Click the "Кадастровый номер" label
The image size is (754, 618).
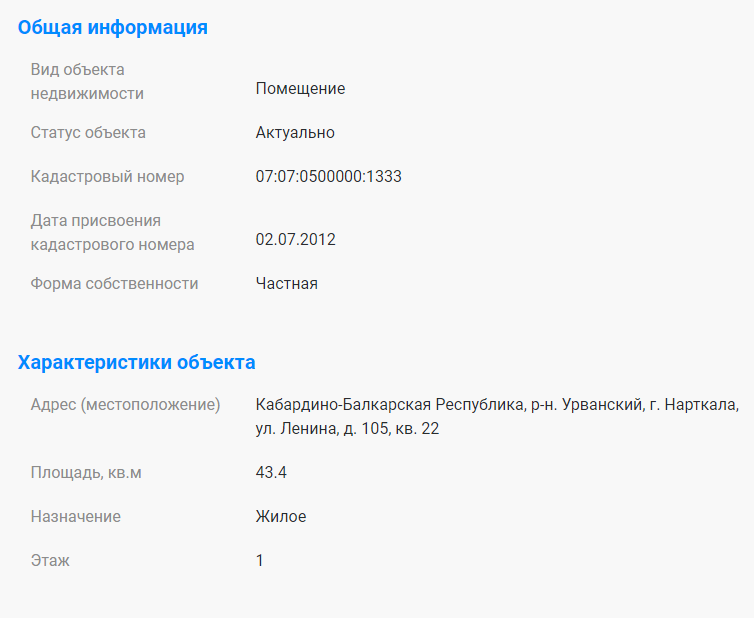107,176
